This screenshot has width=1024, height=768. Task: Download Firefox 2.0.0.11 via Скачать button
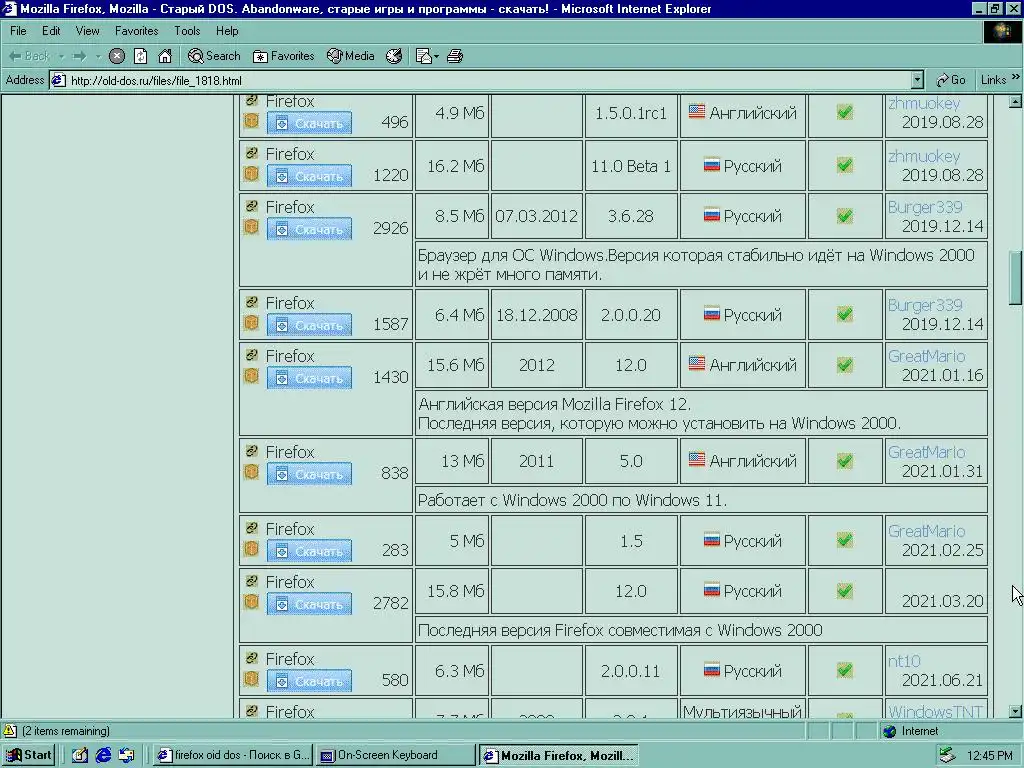pyautogui.click(x=310, y=682)
